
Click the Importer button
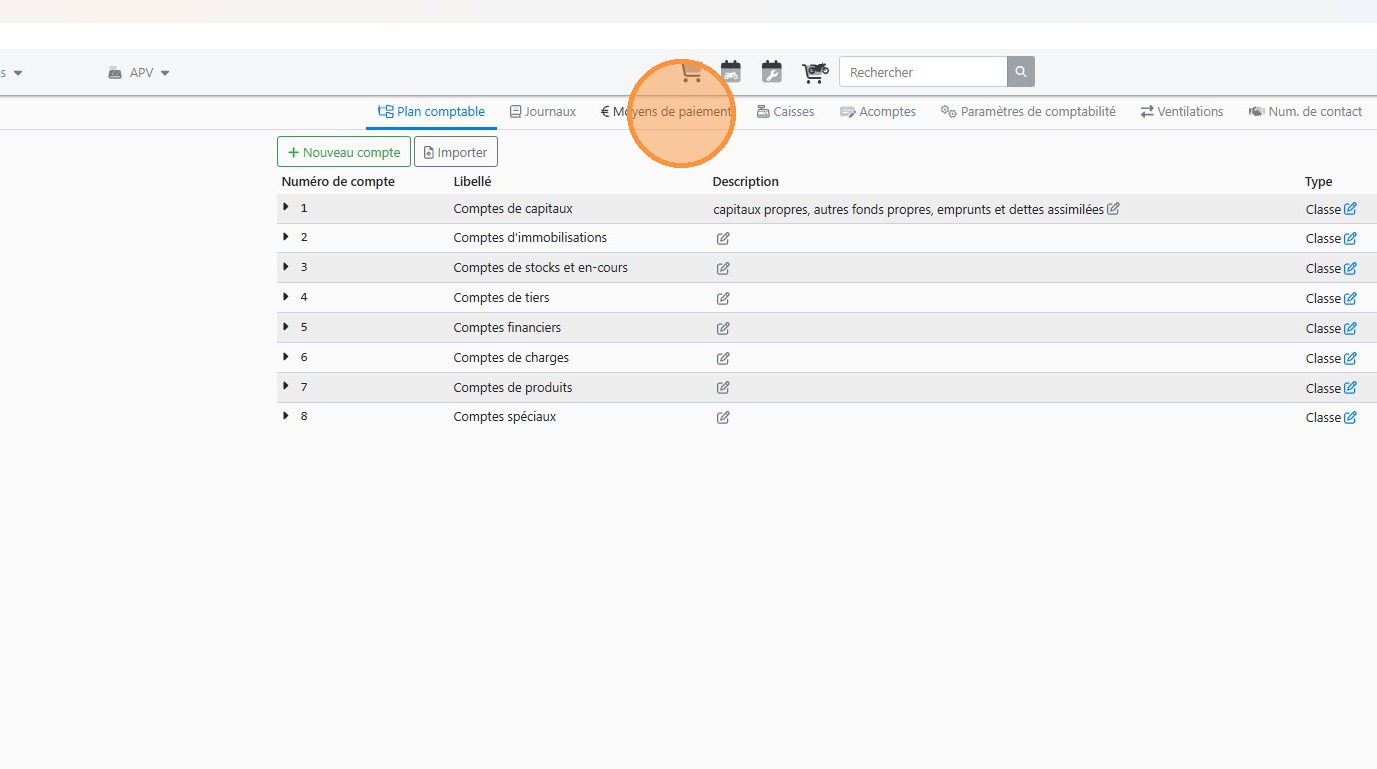(456, 152)
